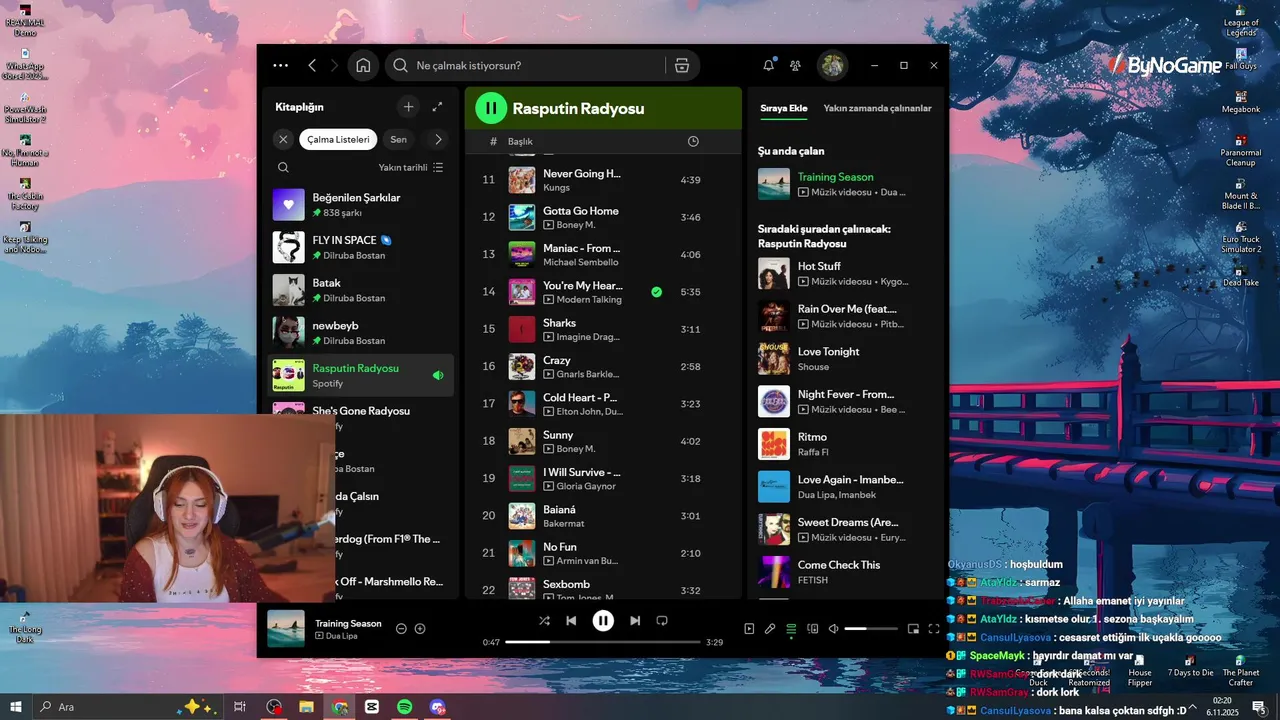Play 'Hot Stuff' from the queue
The image size is (1280, 720).
tap(846, 274)
